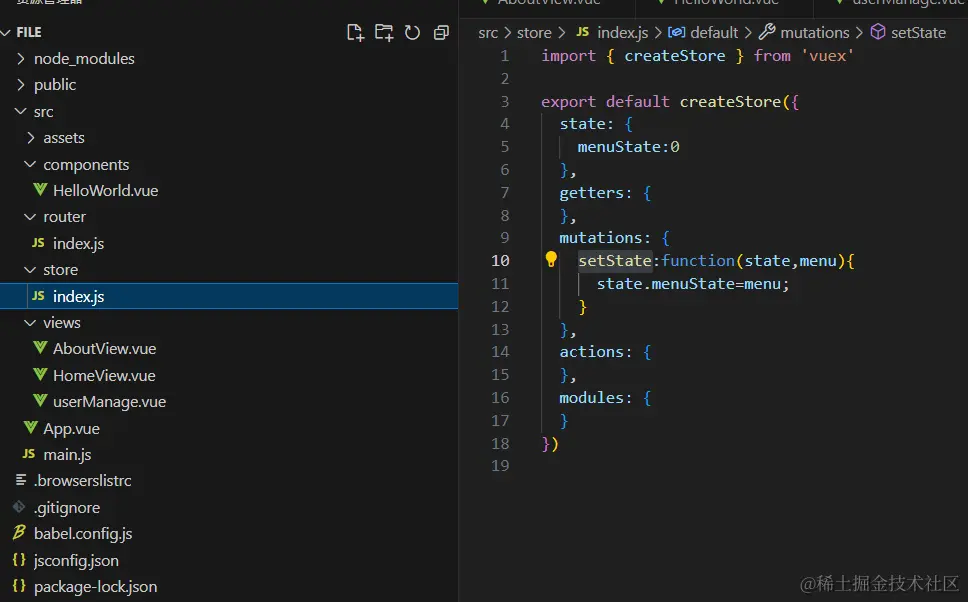Open the App.vue file

[x=71, y=429]
